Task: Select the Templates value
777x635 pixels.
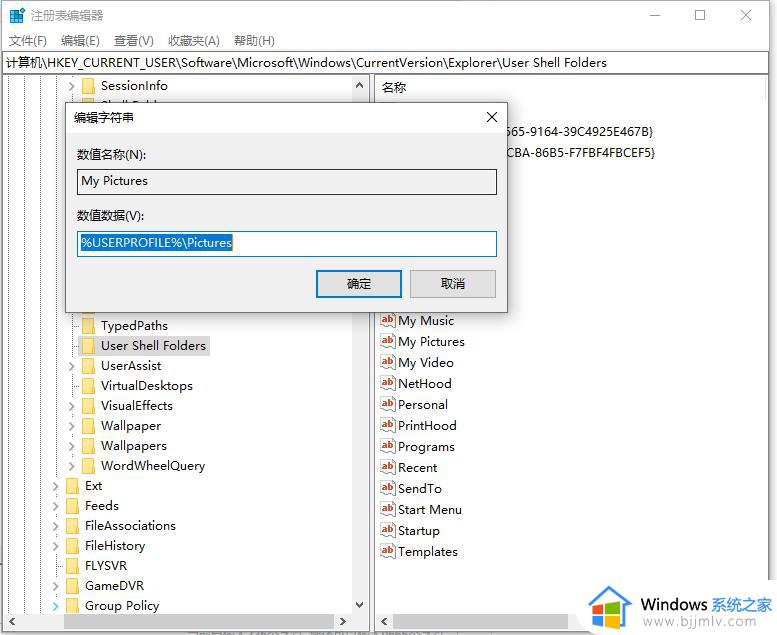Action: tap(428, 552)
